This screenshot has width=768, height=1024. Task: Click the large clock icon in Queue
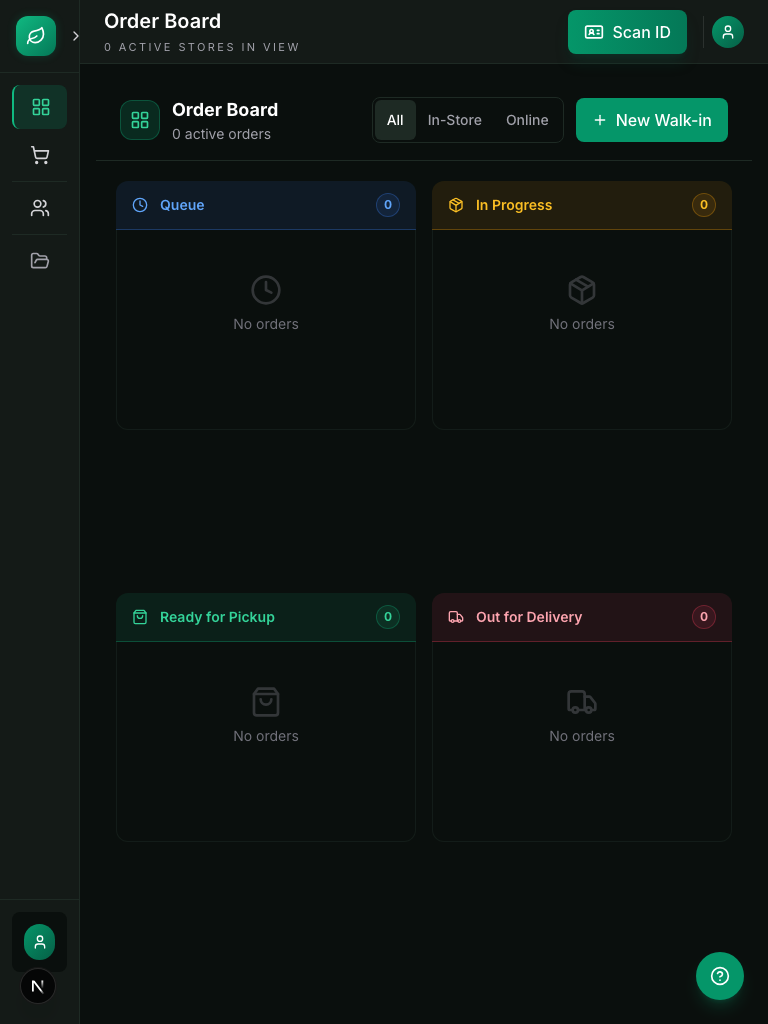pyautogui.click(x=266, y=290)
